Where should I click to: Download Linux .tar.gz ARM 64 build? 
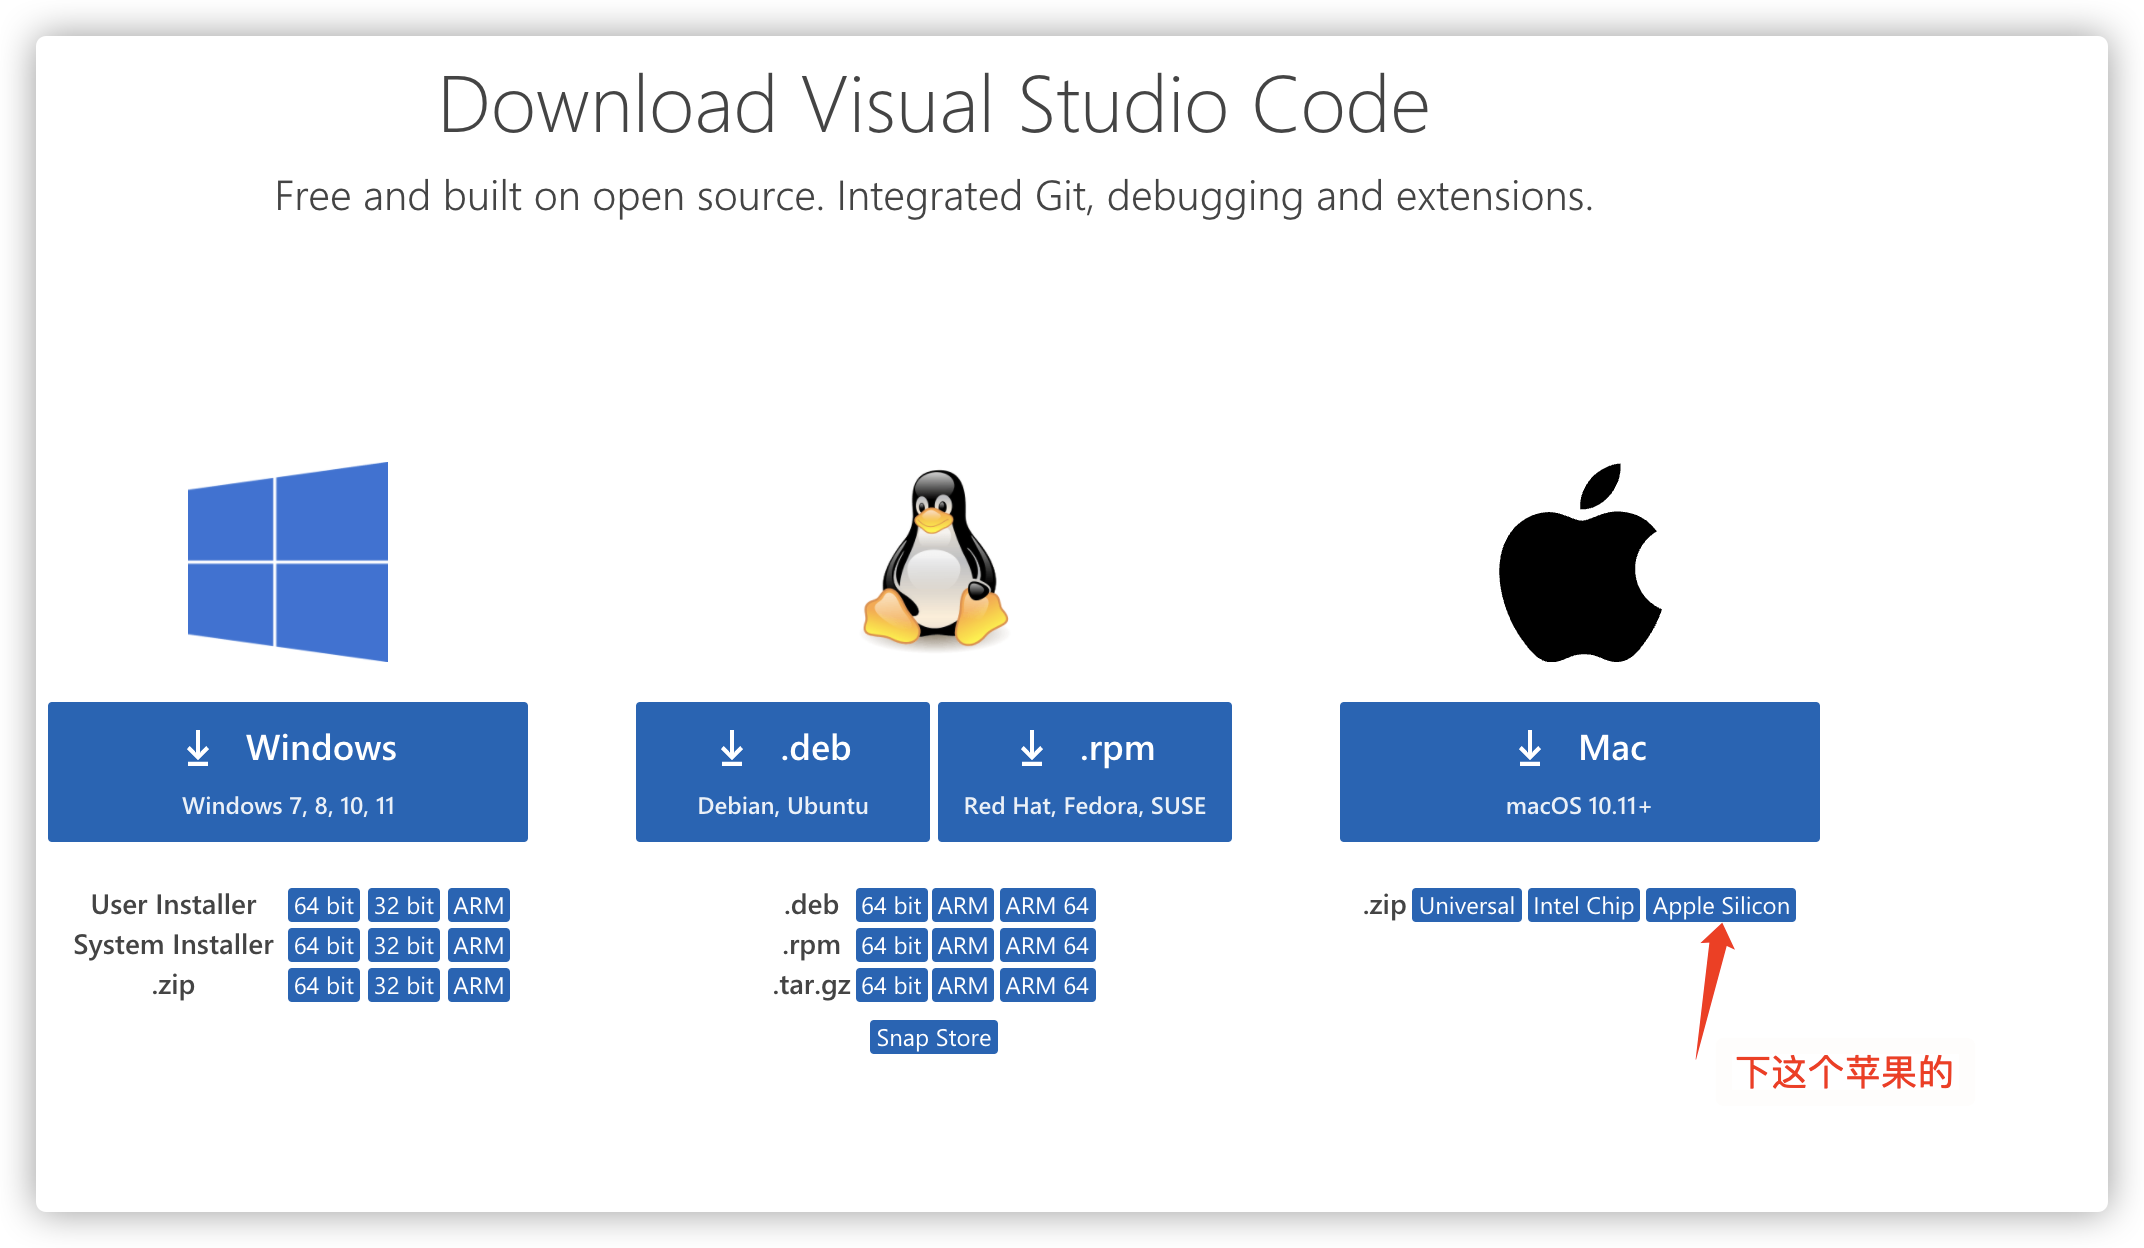pyautogui.click(x=1046, y=986)
